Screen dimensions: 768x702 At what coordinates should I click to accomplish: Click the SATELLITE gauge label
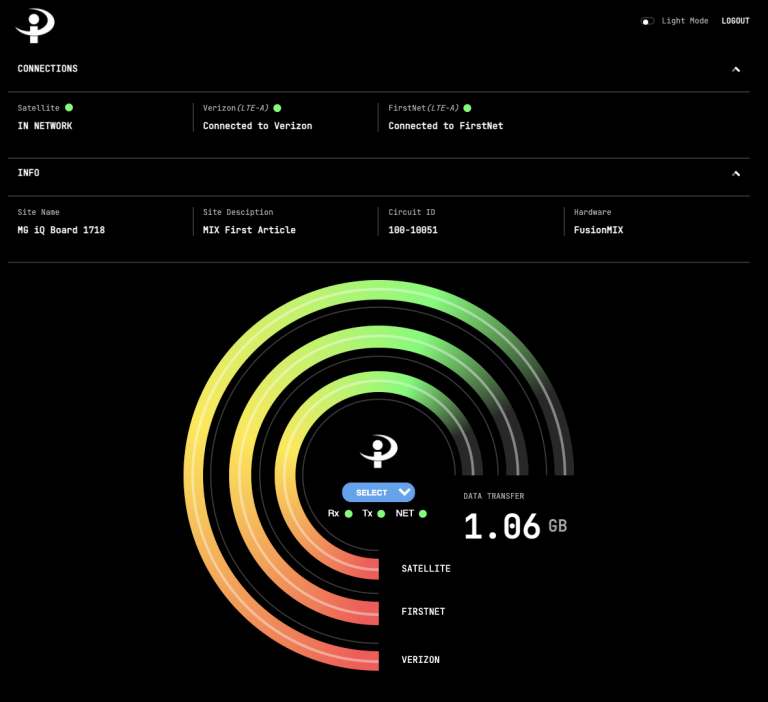[x=426, y=569]
